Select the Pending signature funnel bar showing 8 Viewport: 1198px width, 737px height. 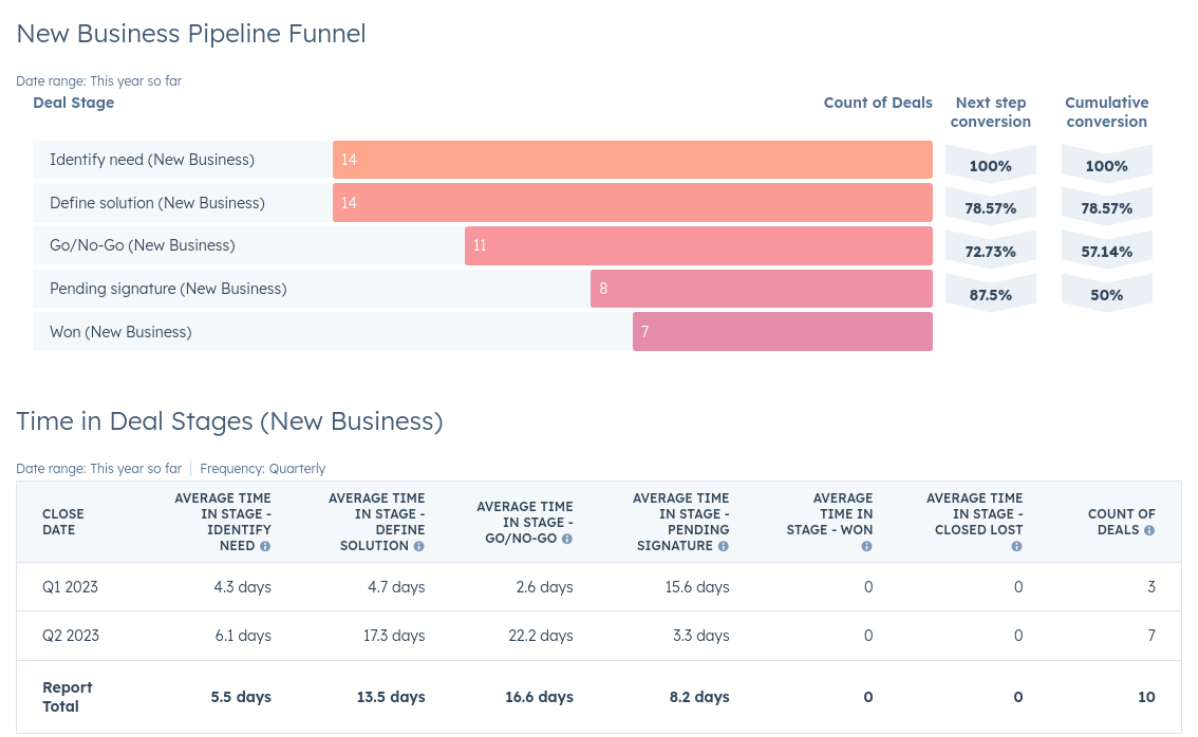(x=761, y=289)
